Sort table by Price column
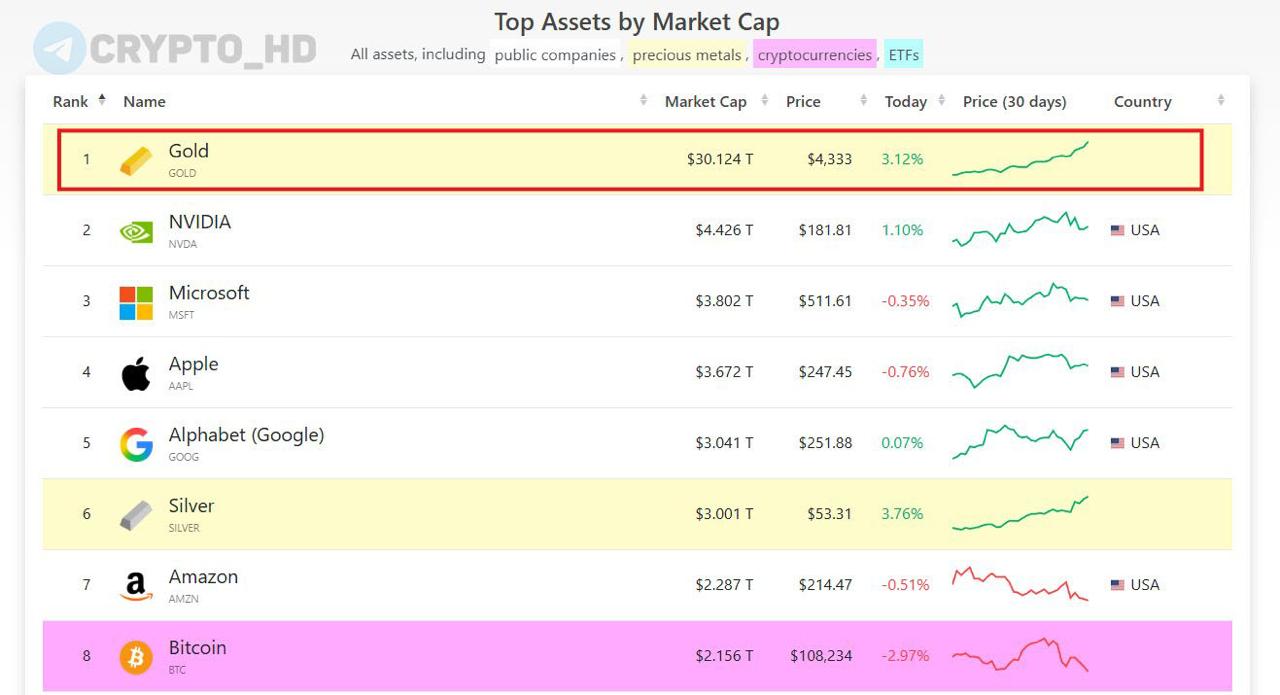Screen dimensions: 1280x695 tap(803, 102)
